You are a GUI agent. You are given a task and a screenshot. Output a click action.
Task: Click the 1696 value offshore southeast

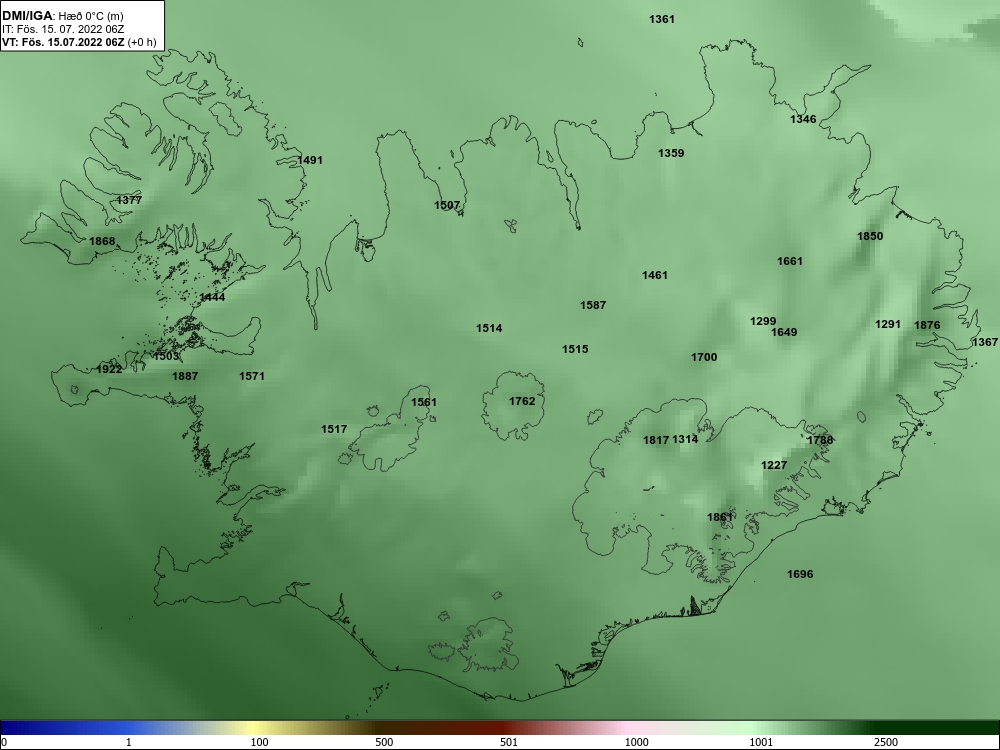pyautogui.click(x=800, y=575)
